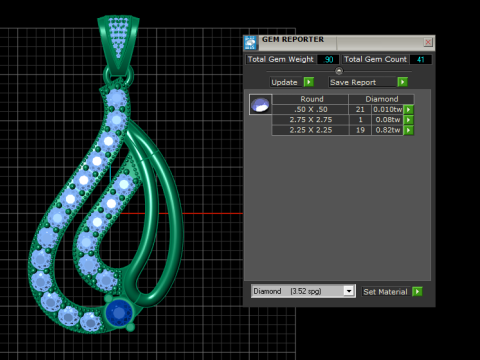Click the Total Gem Count label
Screen dimensions: 480x360
pos(375,59)
